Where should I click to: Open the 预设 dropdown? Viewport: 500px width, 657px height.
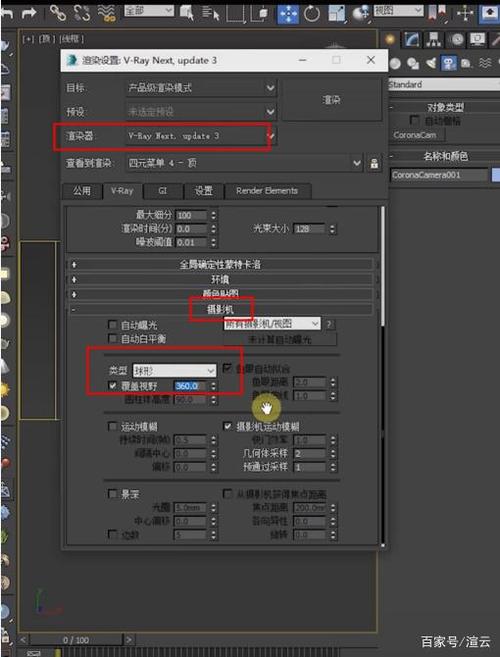click(201, 112)
